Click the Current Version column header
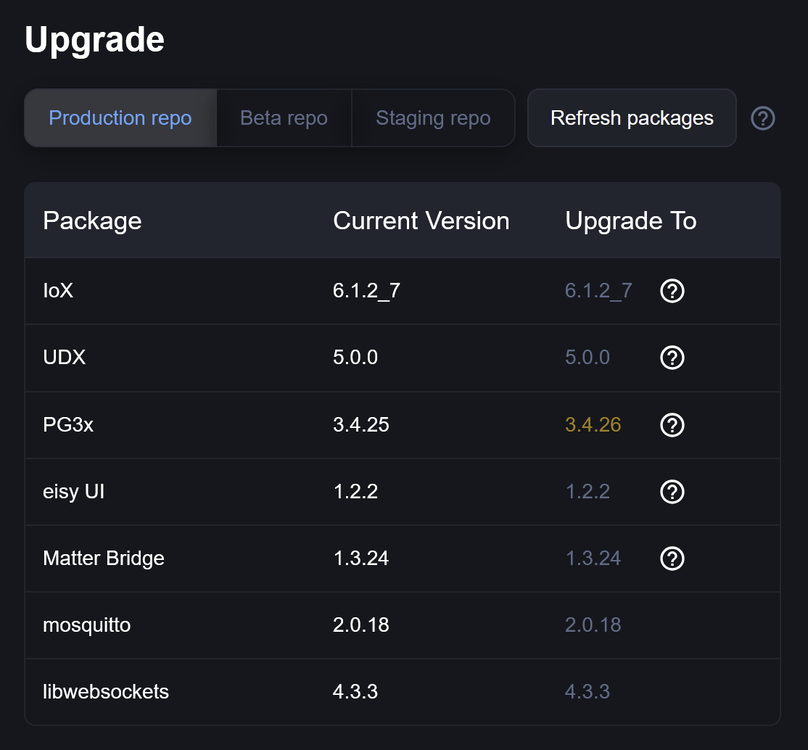 pyautogui.click(x=421, y=221)
